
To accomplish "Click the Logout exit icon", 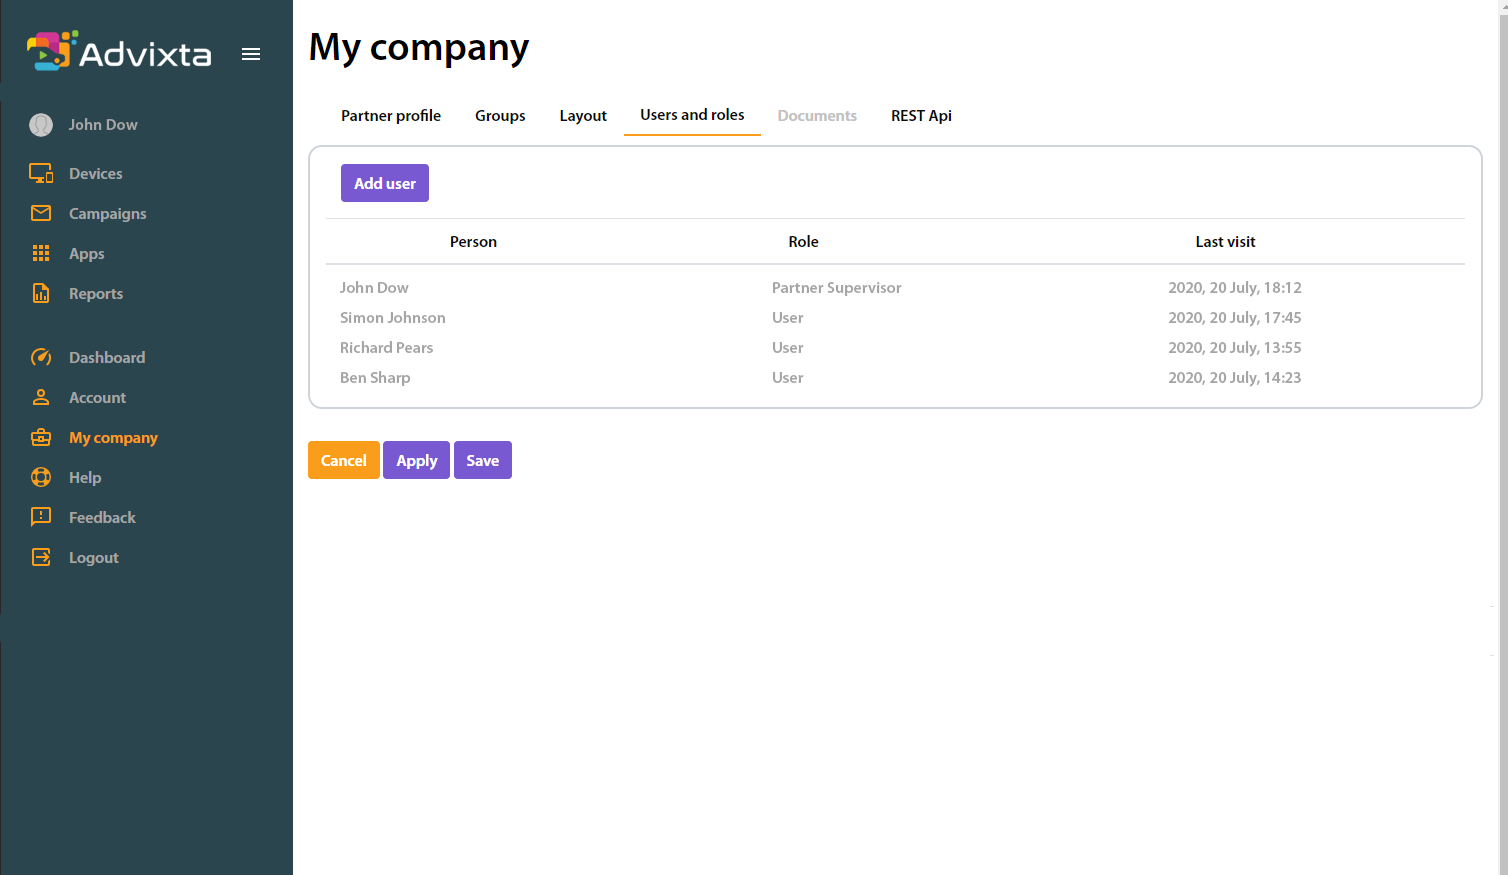I will (41, 557).
